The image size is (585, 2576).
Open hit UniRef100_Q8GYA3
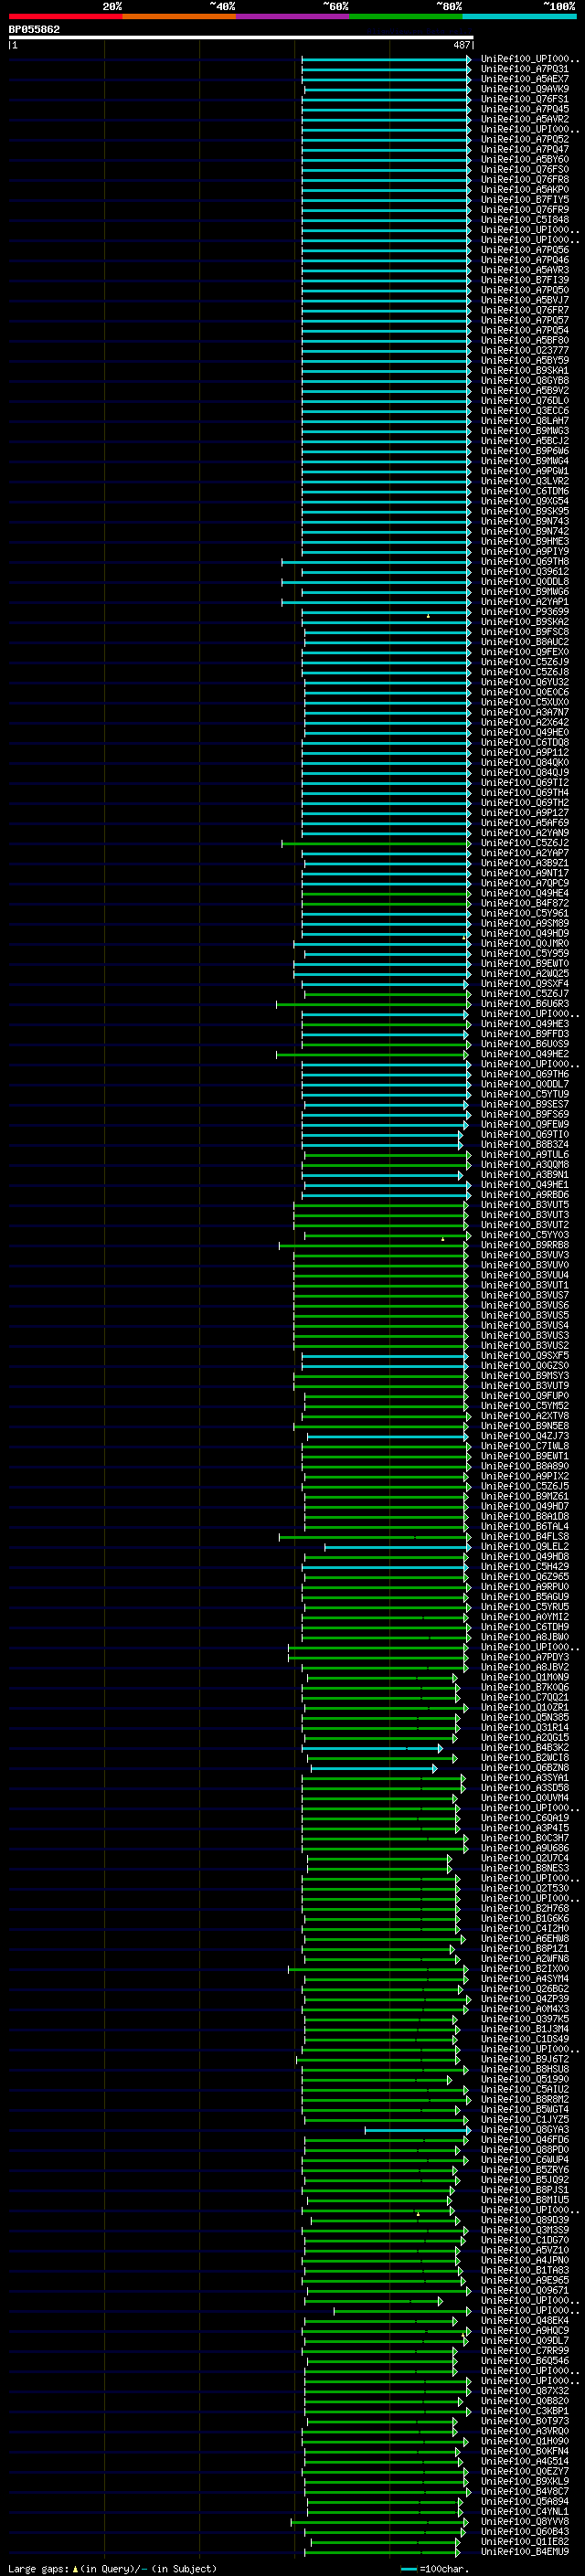point(525,2130)
